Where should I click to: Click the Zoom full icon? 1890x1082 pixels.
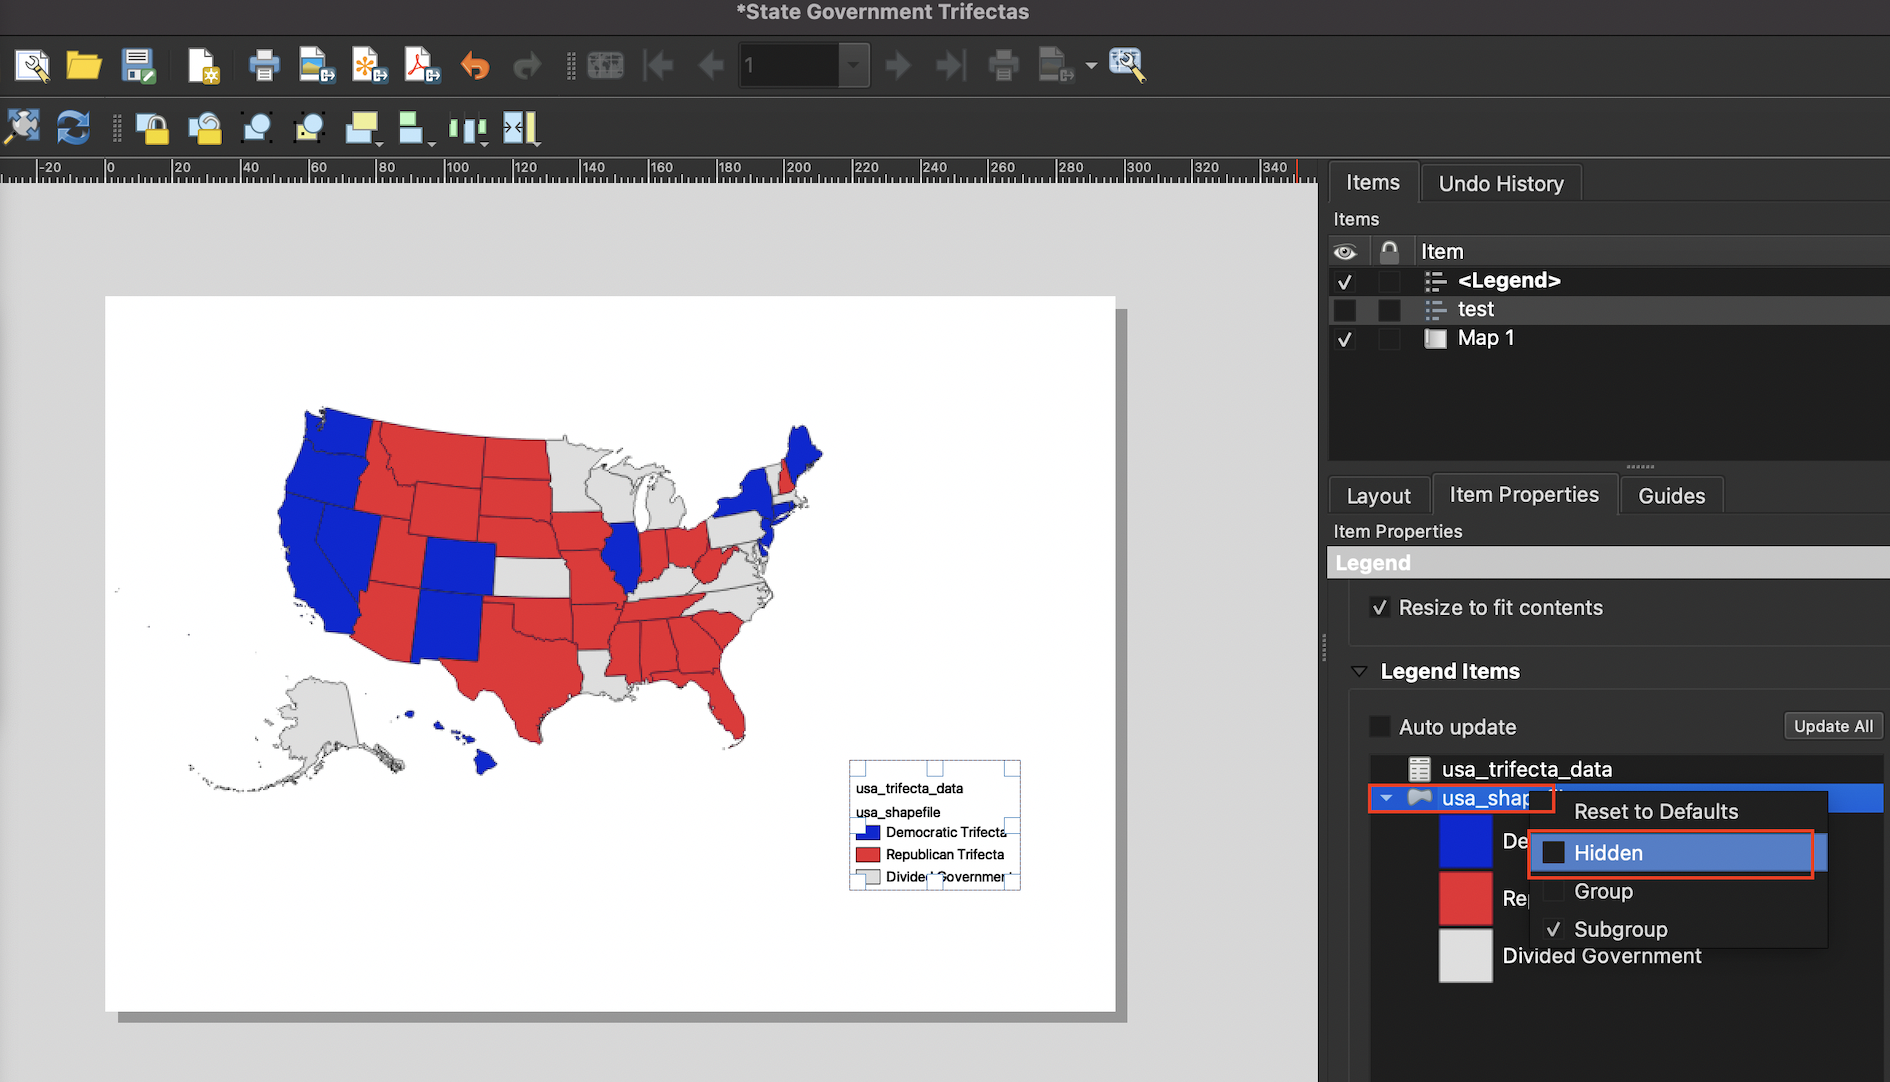pyautogui.click(x=22, y=128)
